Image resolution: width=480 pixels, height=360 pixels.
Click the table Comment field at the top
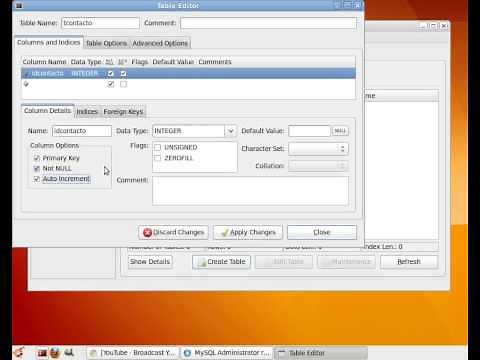click(x=268, y=23)
